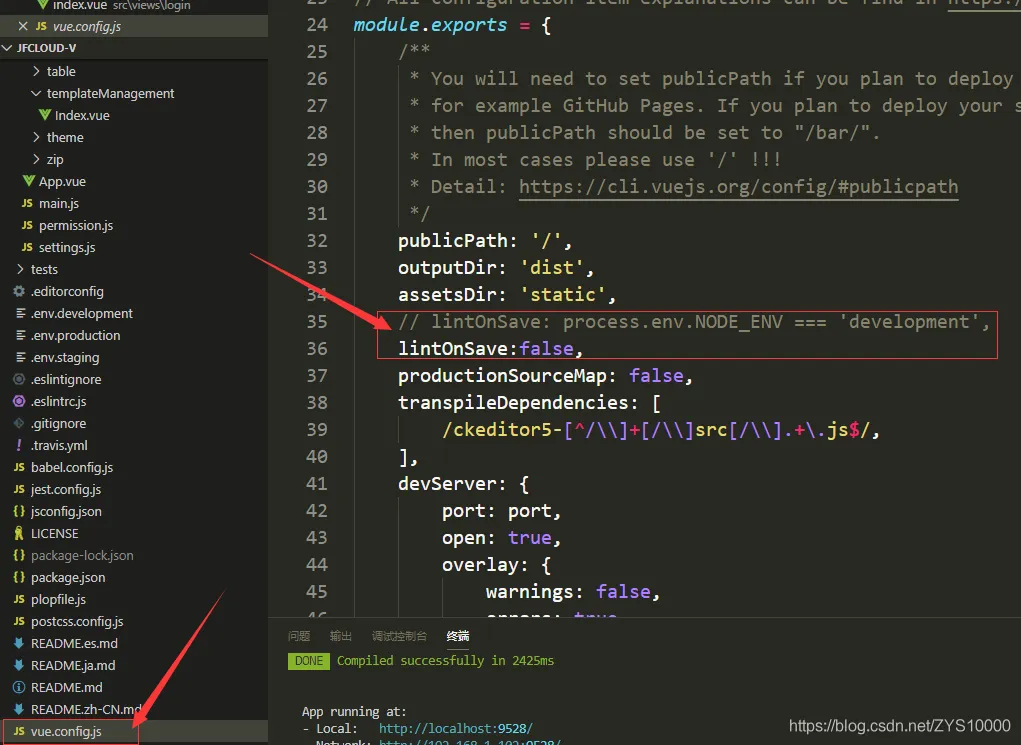Image resolution: width=1021 pixels, height=745 pixels.
Task: Click the license icon of LICENSE
Action: coord(19,533)
